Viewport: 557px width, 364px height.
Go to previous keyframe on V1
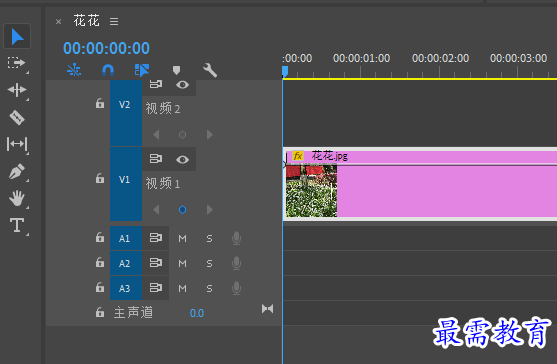(x=156, y=210)
